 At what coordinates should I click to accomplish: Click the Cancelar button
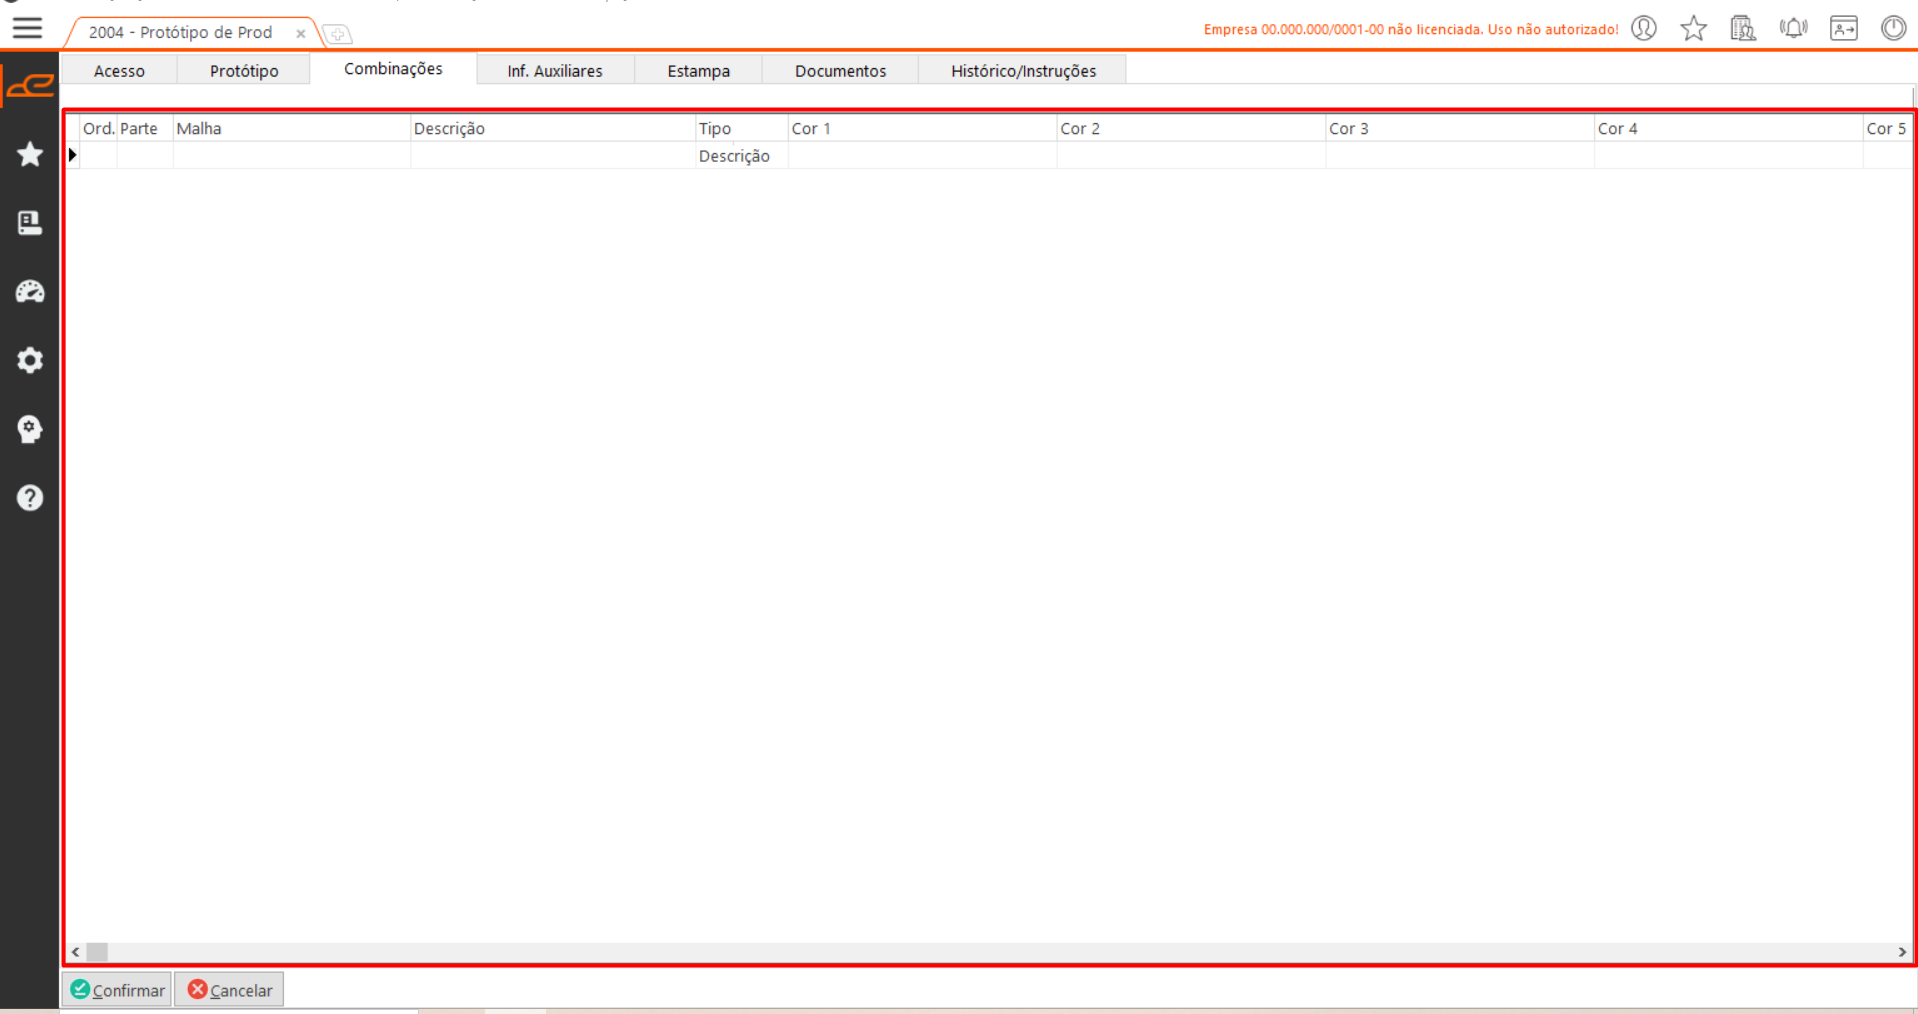[230, 990]
